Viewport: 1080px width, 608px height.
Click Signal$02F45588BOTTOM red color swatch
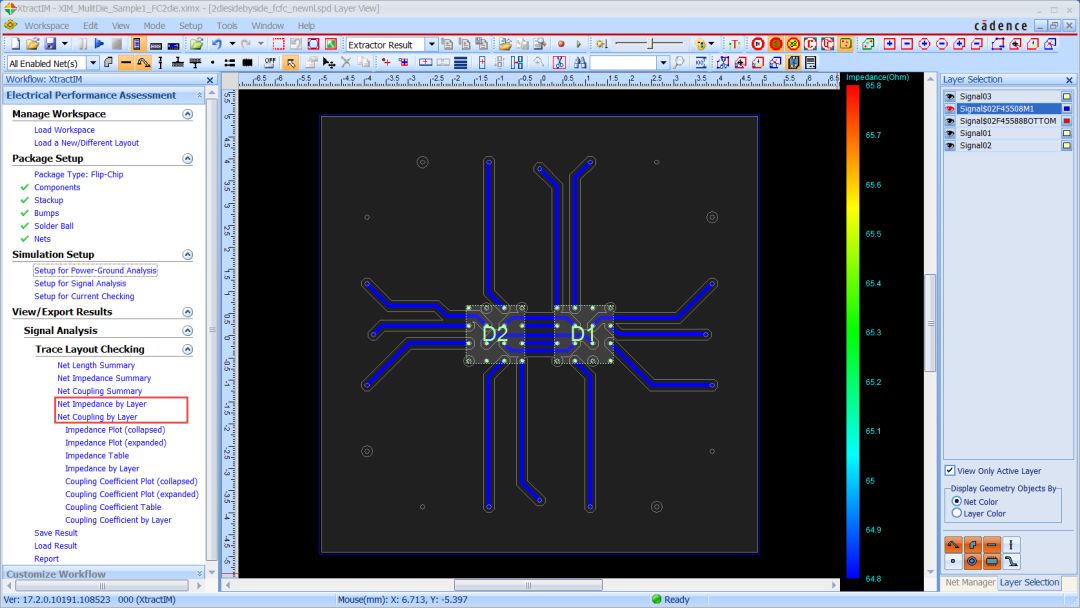click(x=1066, y=121)
